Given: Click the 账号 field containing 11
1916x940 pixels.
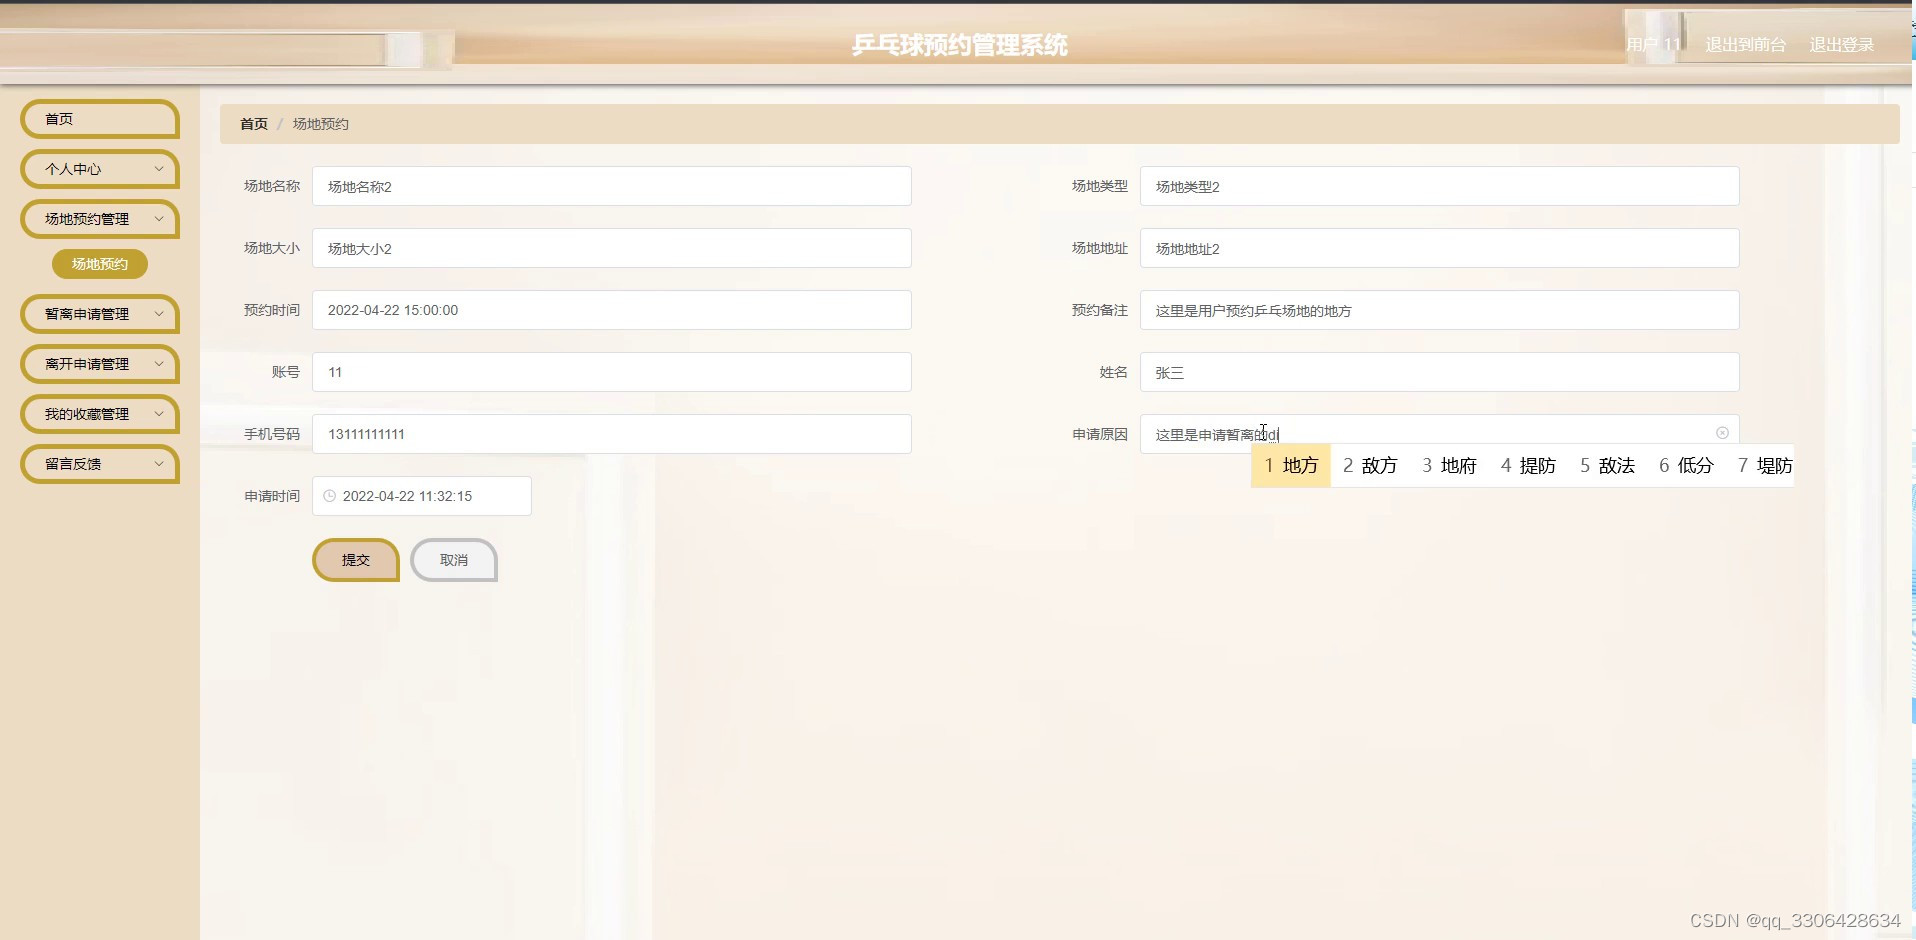Looking at the screenshot, I should 612,372.
